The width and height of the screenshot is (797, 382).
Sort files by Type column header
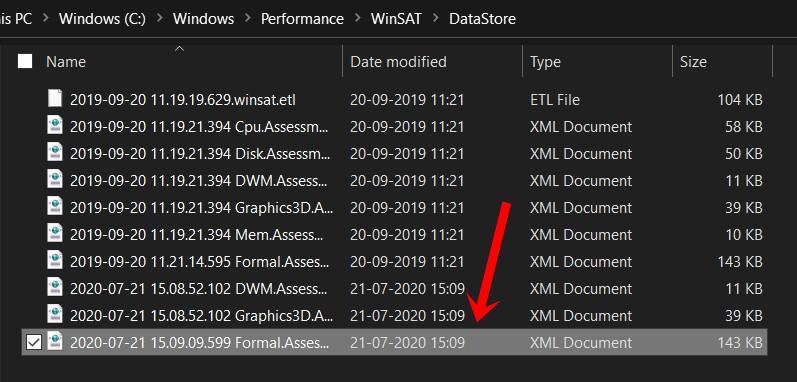pos(597,62)
